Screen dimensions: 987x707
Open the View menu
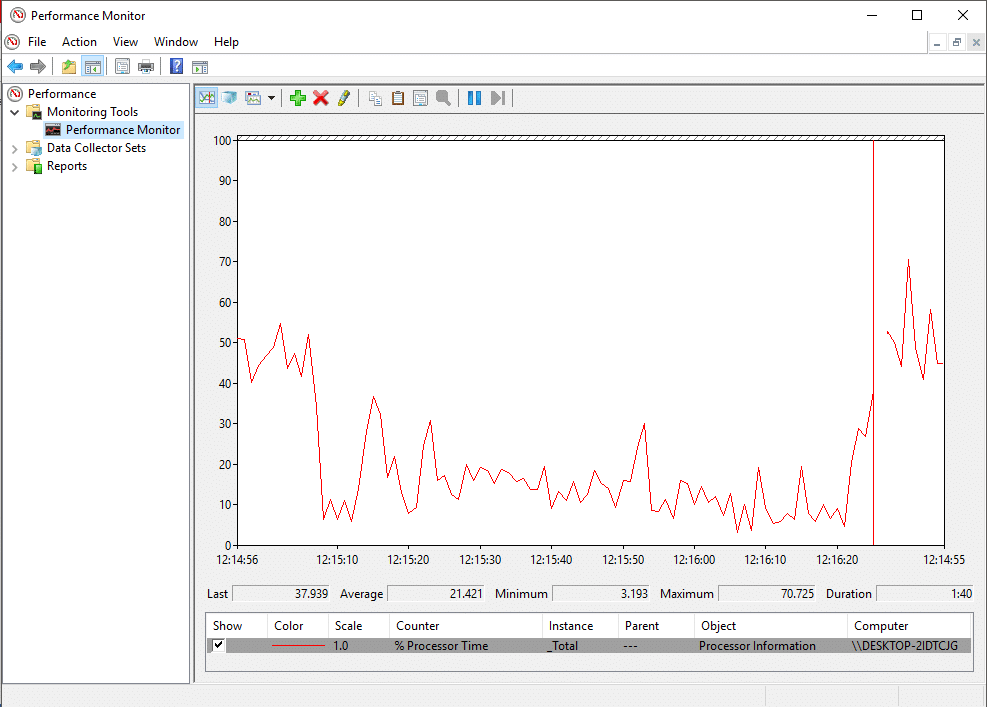[125, 42]
